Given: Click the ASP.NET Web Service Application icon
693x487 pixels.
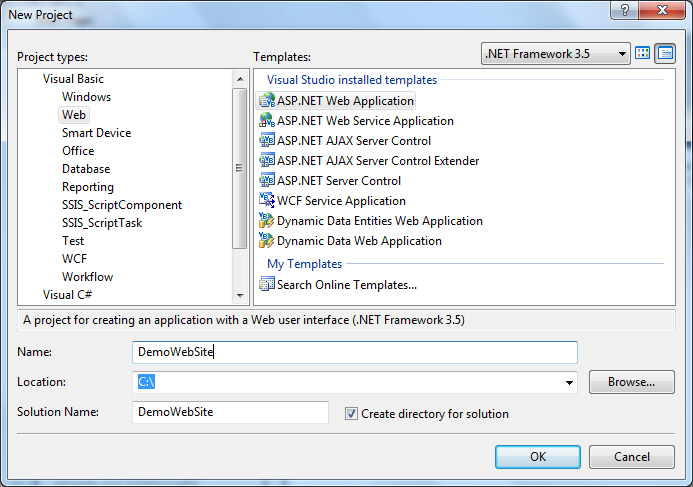Looking at the screenshot, I should 267,121.
